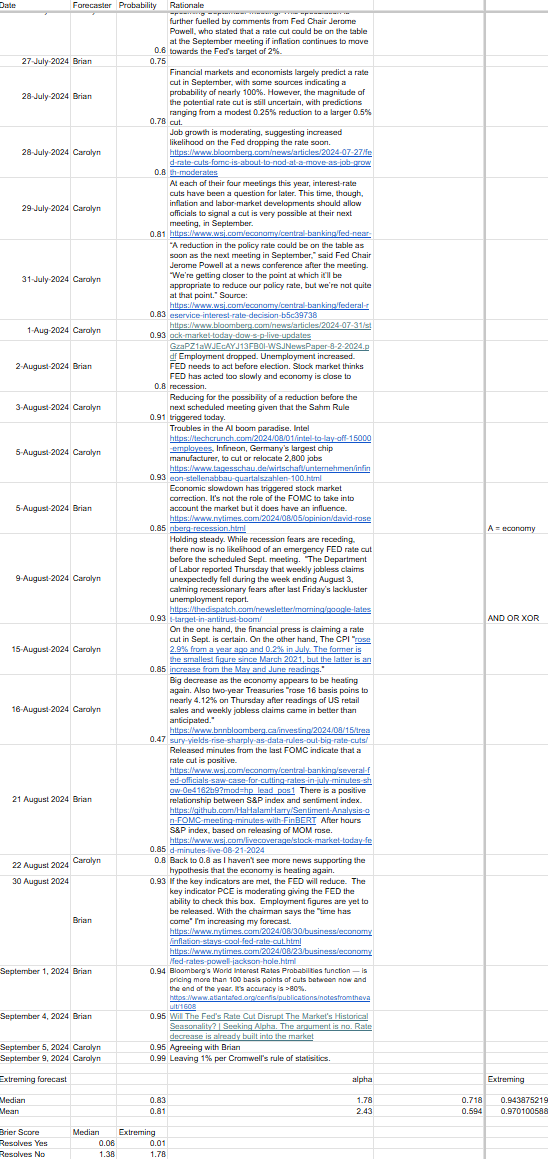The image size is (548, 1159).
Task: Open the Bloomberg fed-rate-cuts job growth link
Action: pyautogui.click(x=270, y=161)
